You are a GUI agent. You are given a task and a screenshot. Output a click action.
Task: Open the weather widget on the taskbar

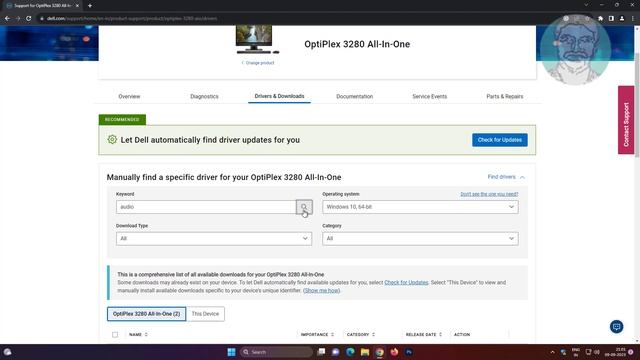[7, 352]
